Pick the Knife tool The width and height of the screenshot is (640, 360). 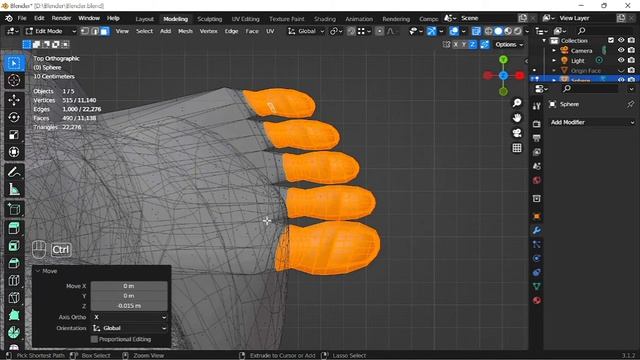tap(14, 298)
